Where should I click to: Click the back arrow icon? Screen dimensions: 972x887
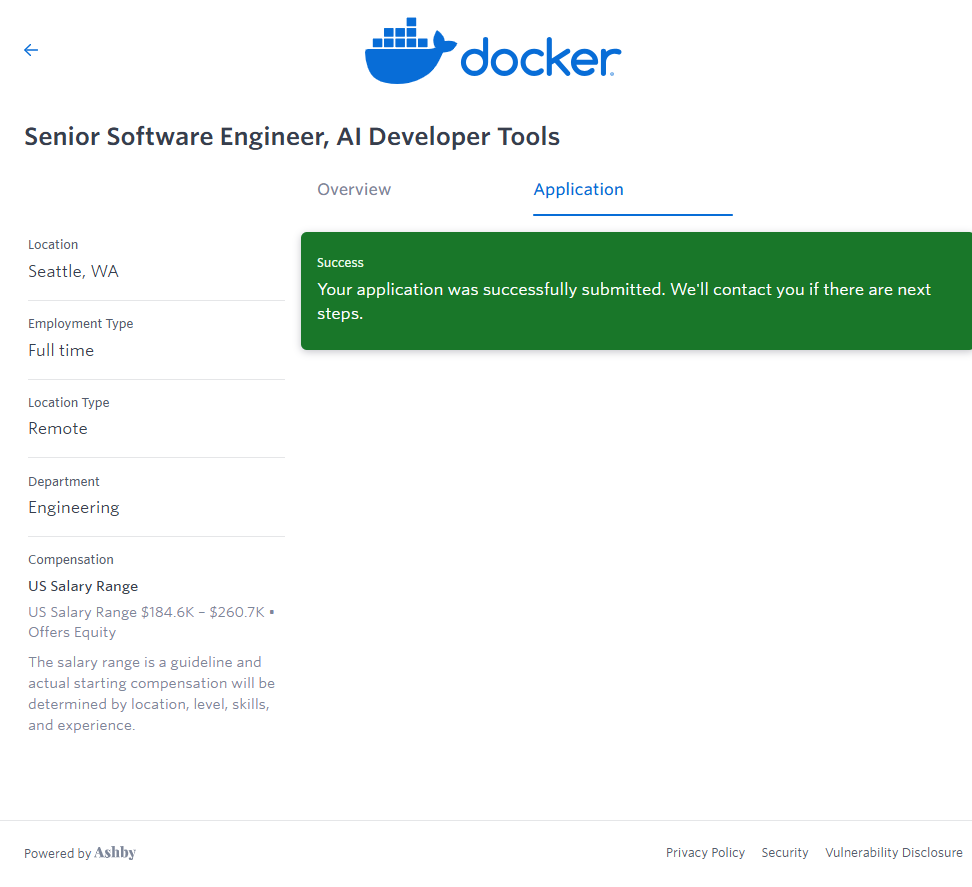coord(31,50)
